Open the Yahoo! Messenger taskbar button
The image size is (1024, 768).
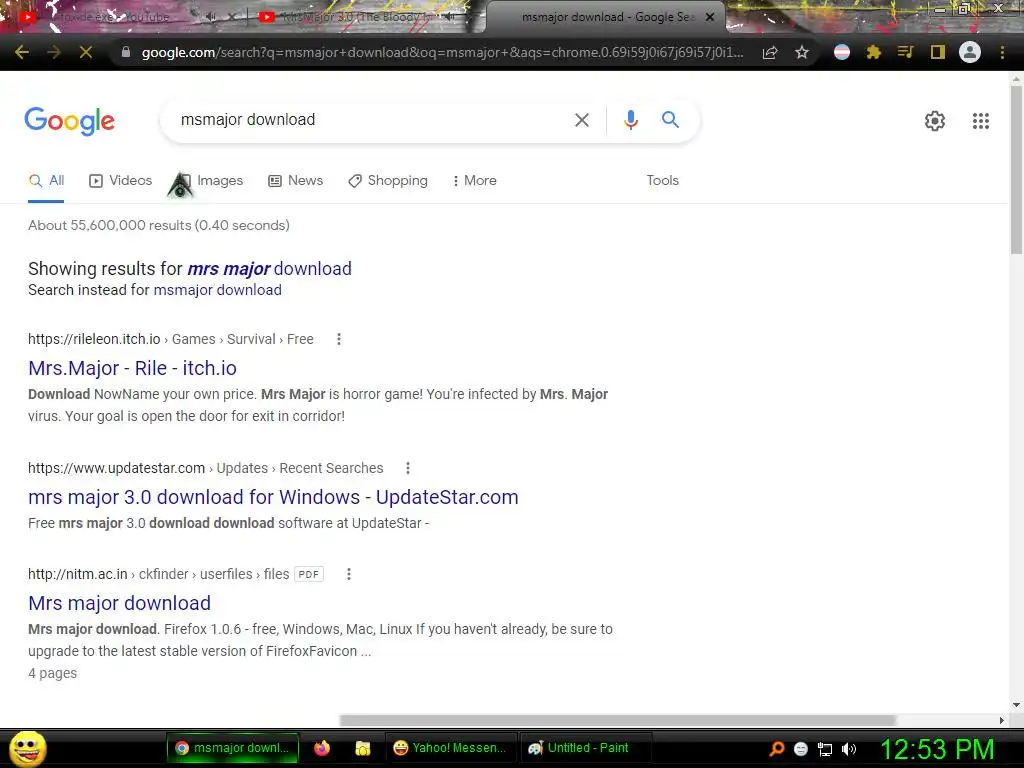pos(451,748)
